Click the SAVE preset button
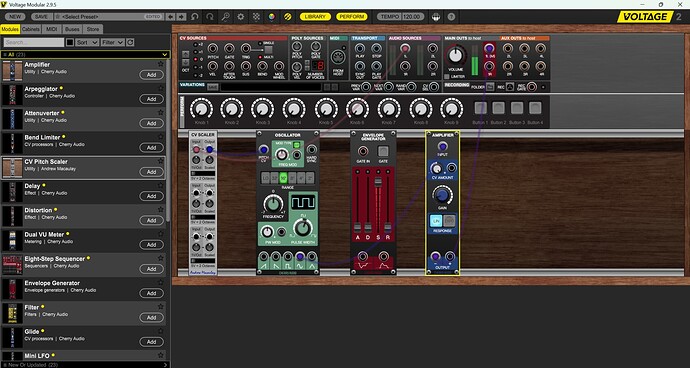Image resolution: width=690 pixels, height=368 pixels. pos(41,17)
